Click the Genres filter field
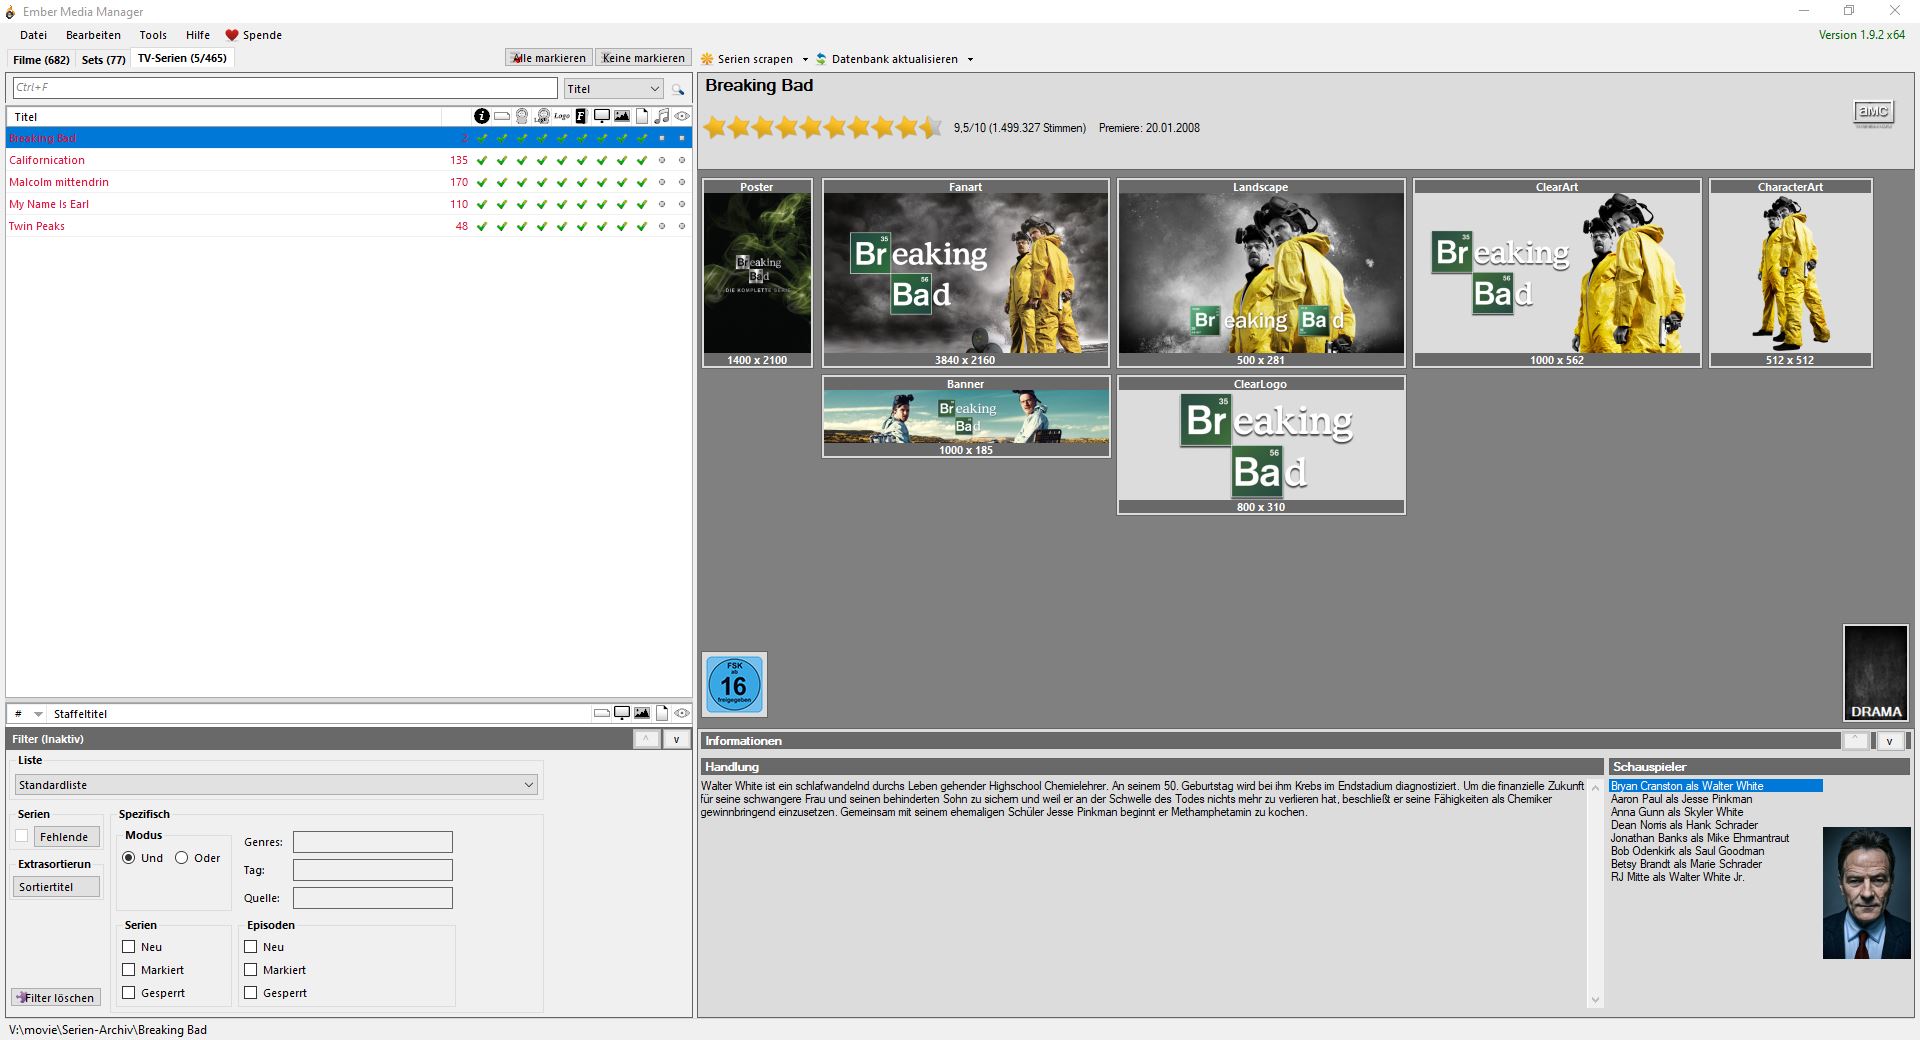 point(373,842)
